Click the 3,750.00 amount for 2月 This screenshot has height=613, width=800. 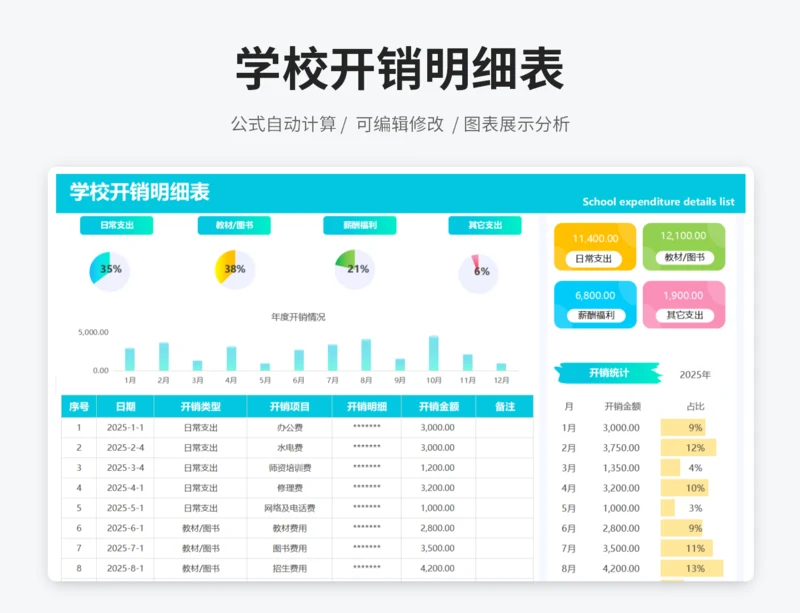point(621,448)
